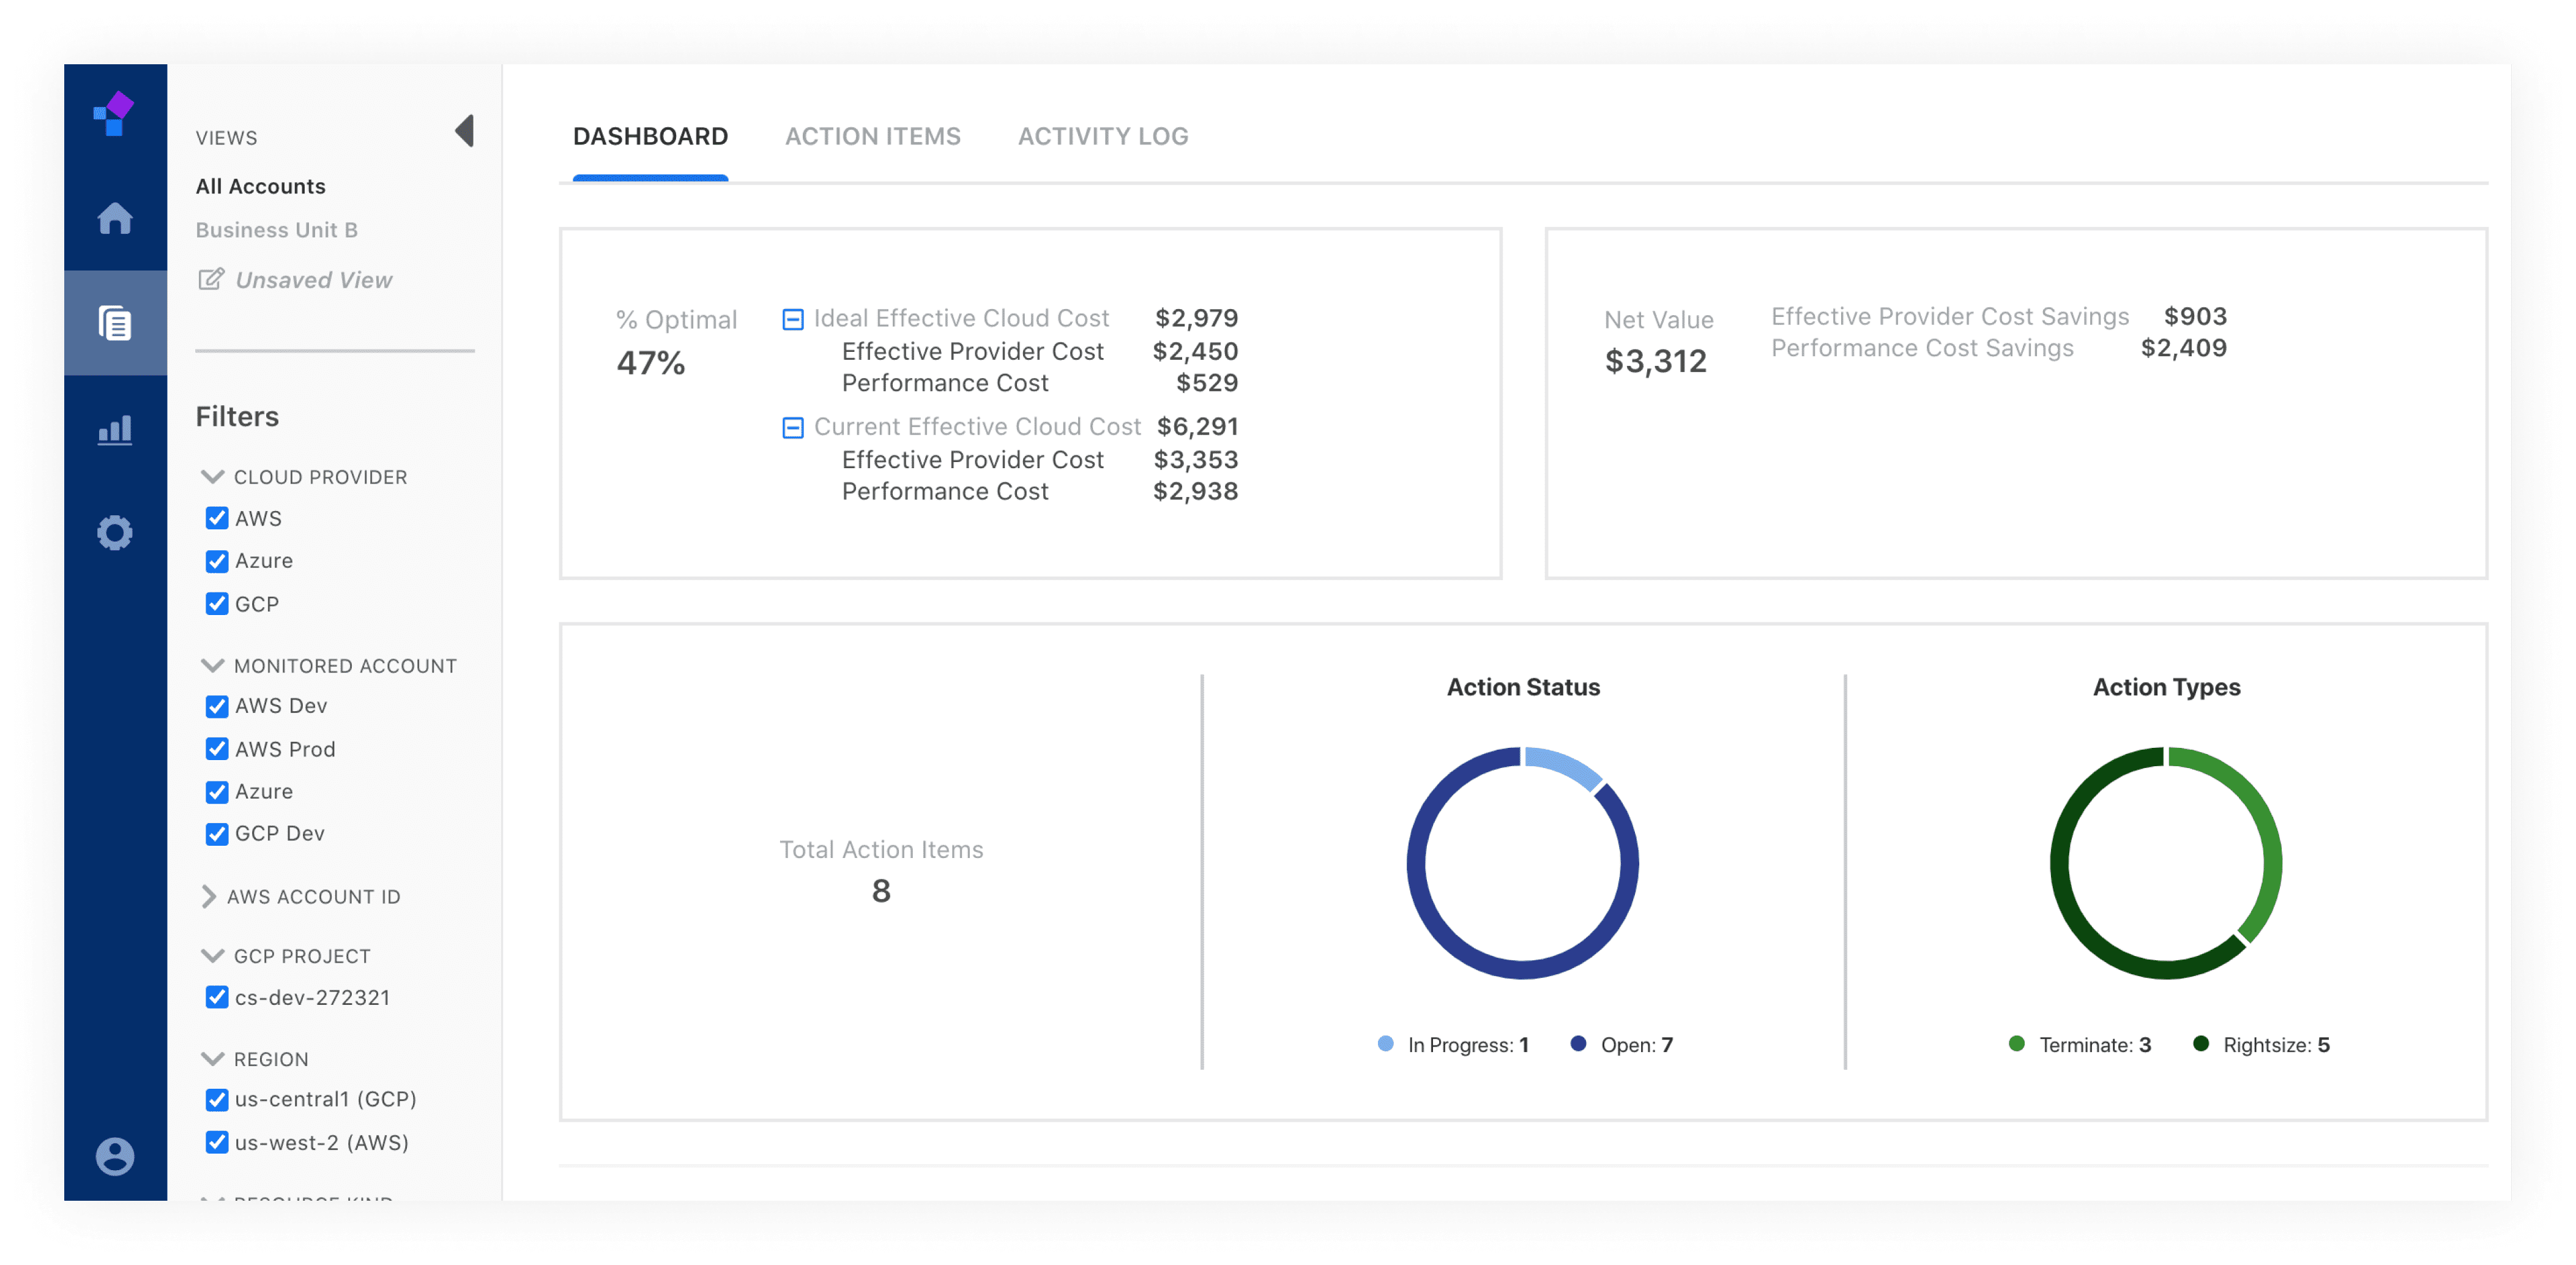This screenshot has height=1265, width=2576.
Task: Select the documents sidebar icon
Action: coord(115,323)
